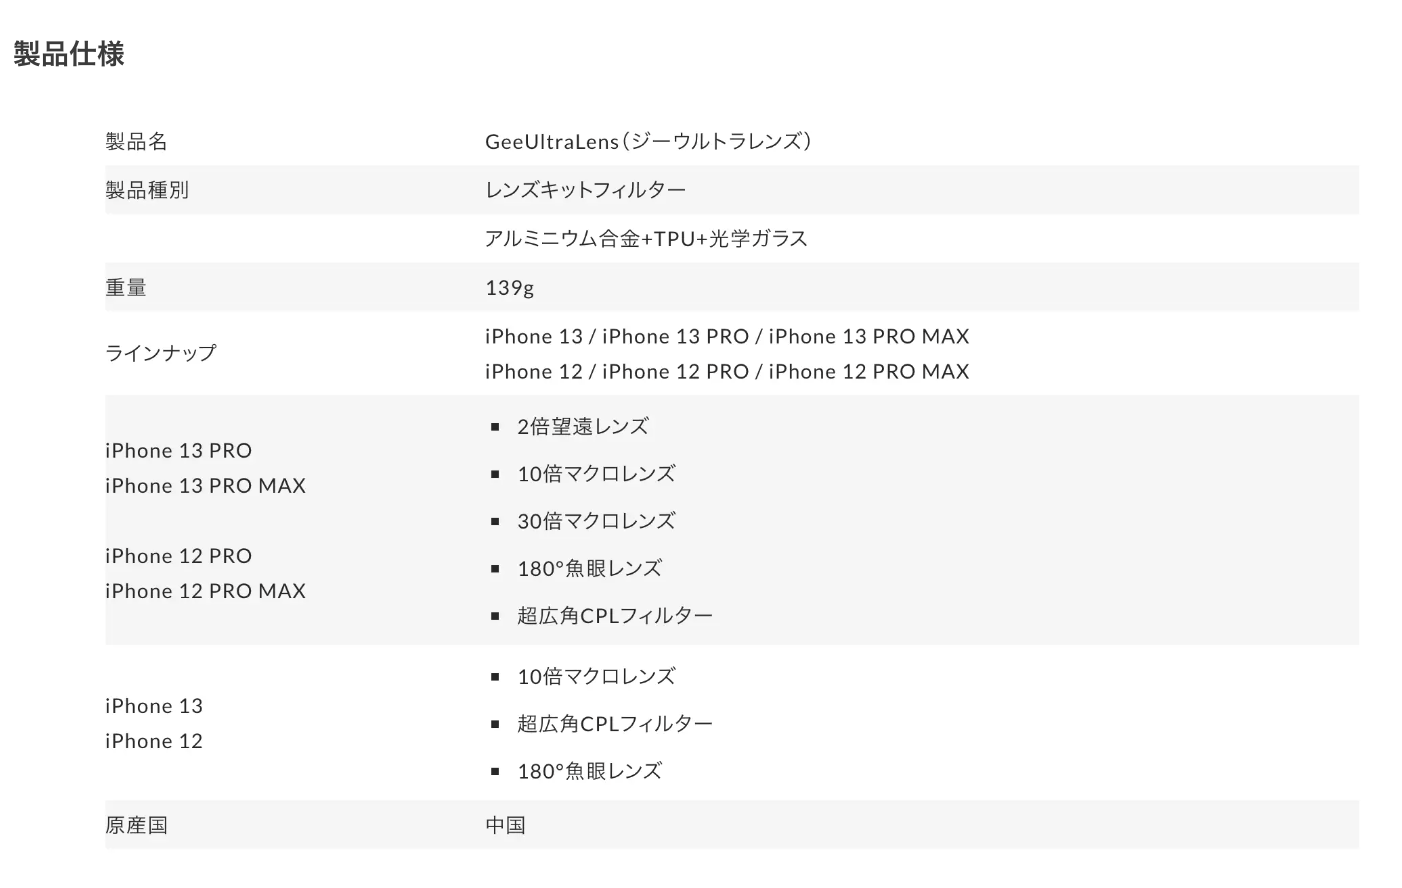This screenshot has height=888, width=1402.
Task: Select the 重量 label
Action: point(126,288)
